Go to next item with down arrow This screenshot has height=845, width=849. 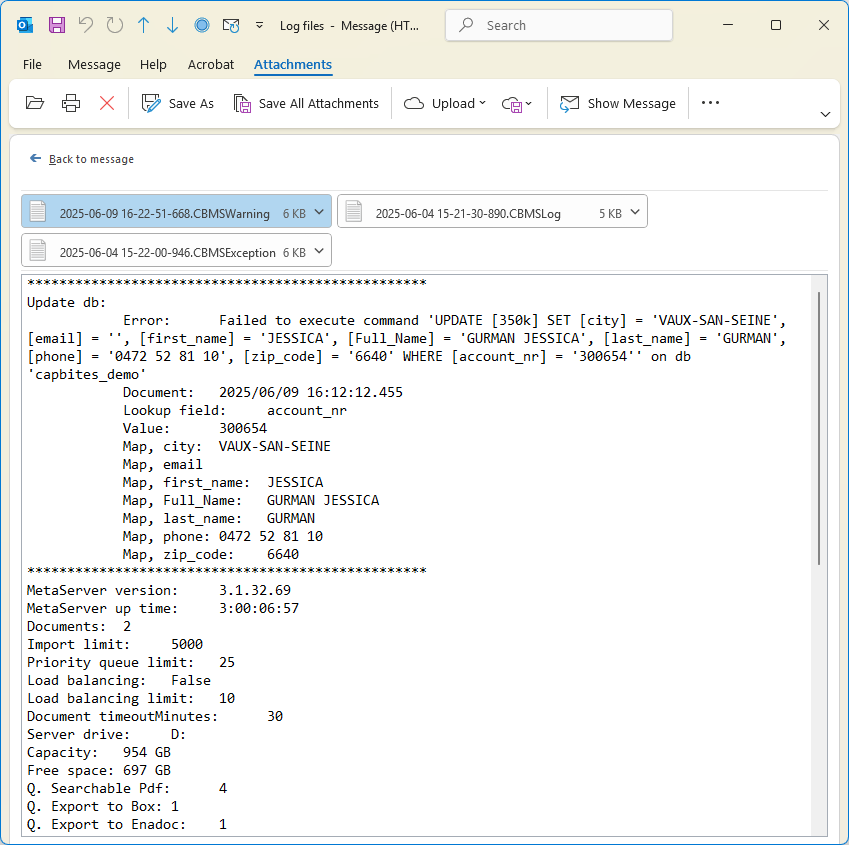pos(172,25)
